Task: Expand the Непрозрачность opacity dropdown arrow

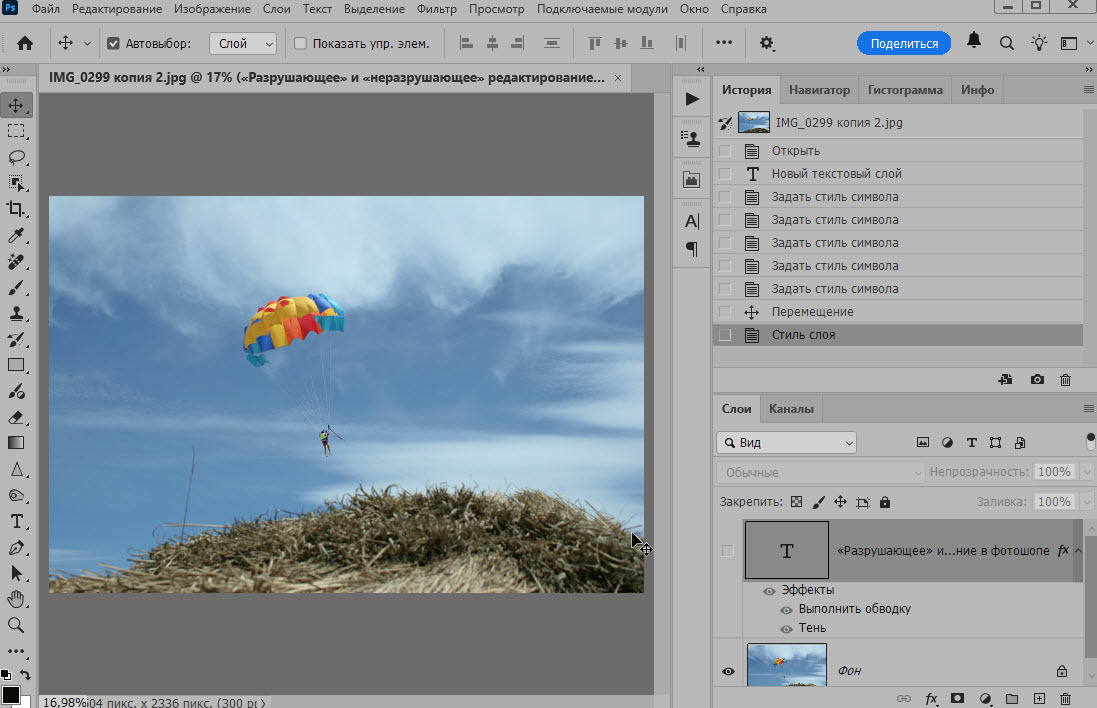Action: pos(1087,472)
